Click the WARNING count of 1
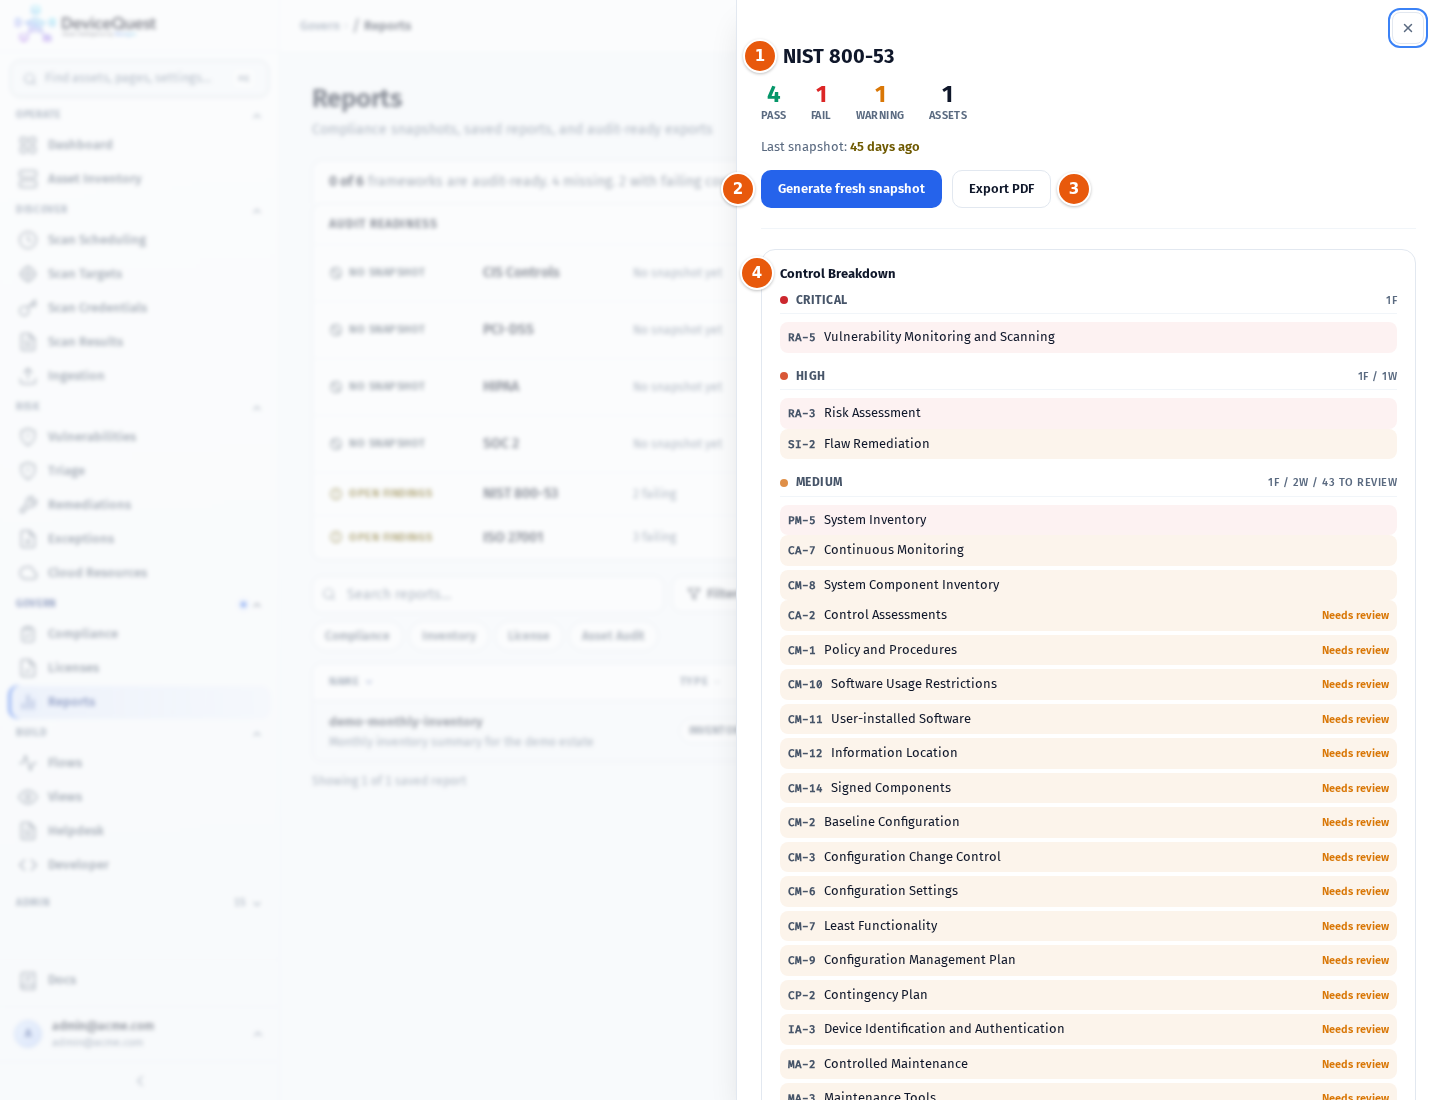The width and height of the screenshot is (1440, 1100). (880, 94)
